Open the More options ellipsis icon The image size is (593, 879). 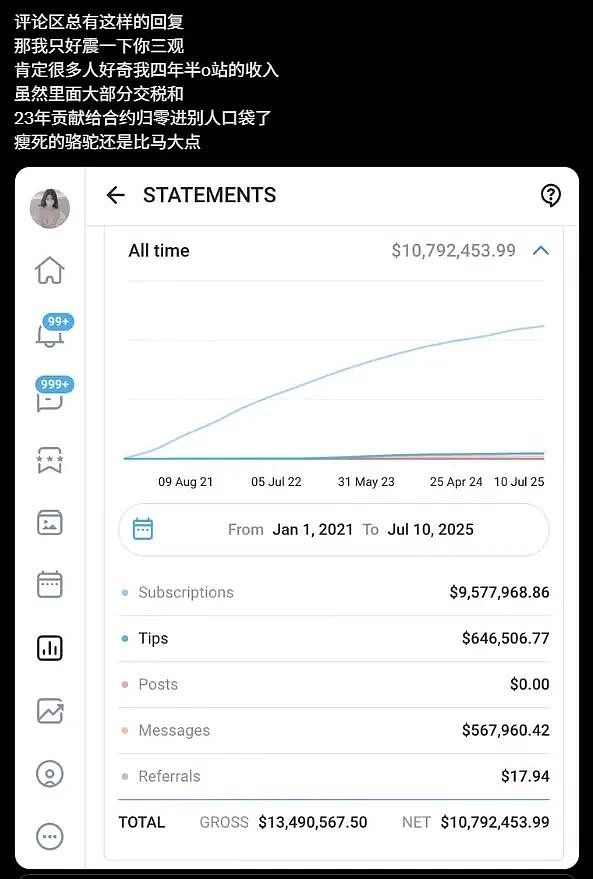click(x=50, y=837)
